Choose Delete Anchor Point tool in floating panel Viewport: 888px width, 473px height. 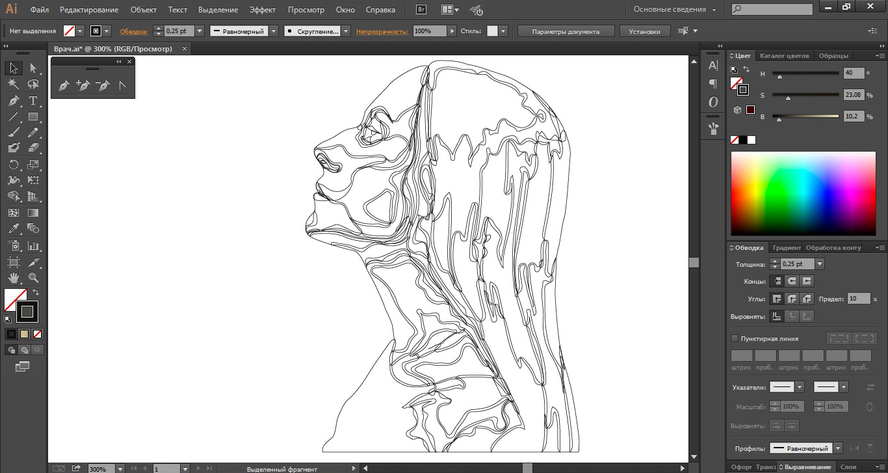click(103, 86)
